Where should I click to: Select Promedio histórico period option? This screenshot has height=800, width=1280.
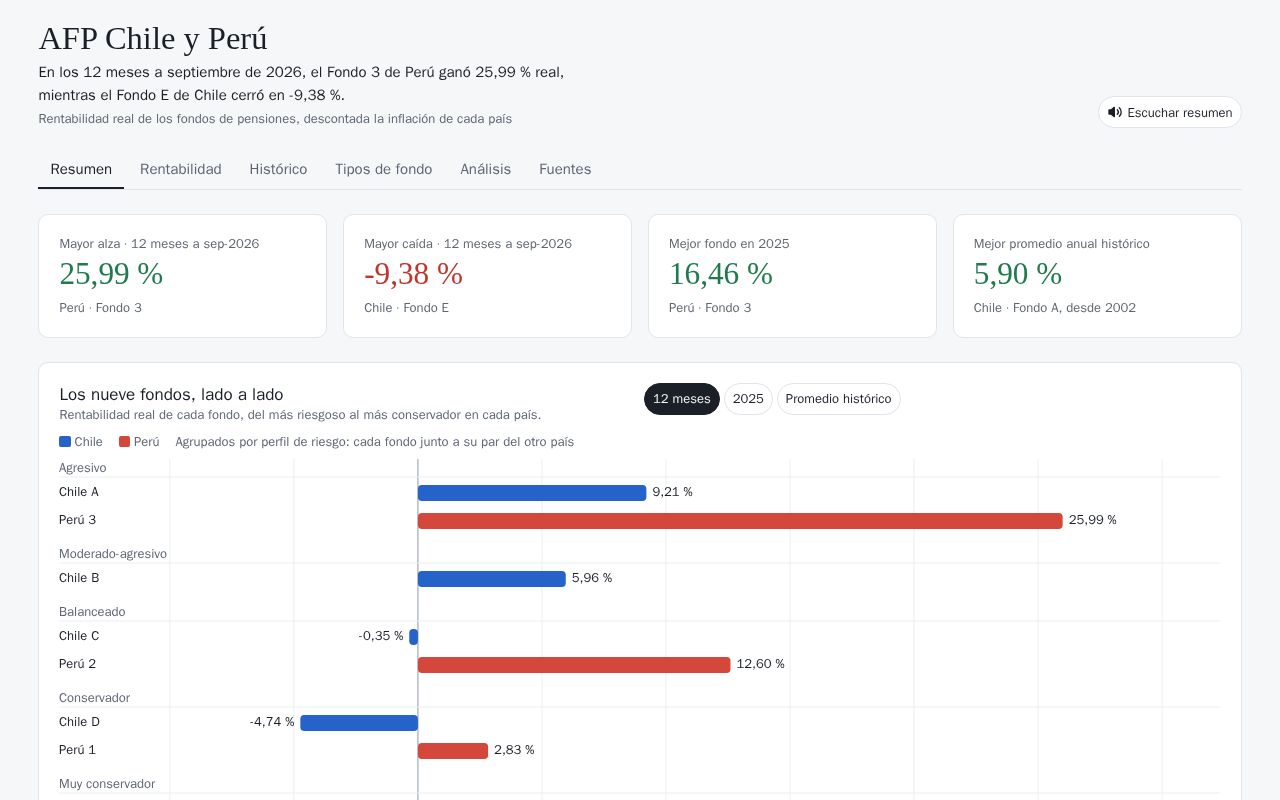pyautogui.click(x=838, y=399)
